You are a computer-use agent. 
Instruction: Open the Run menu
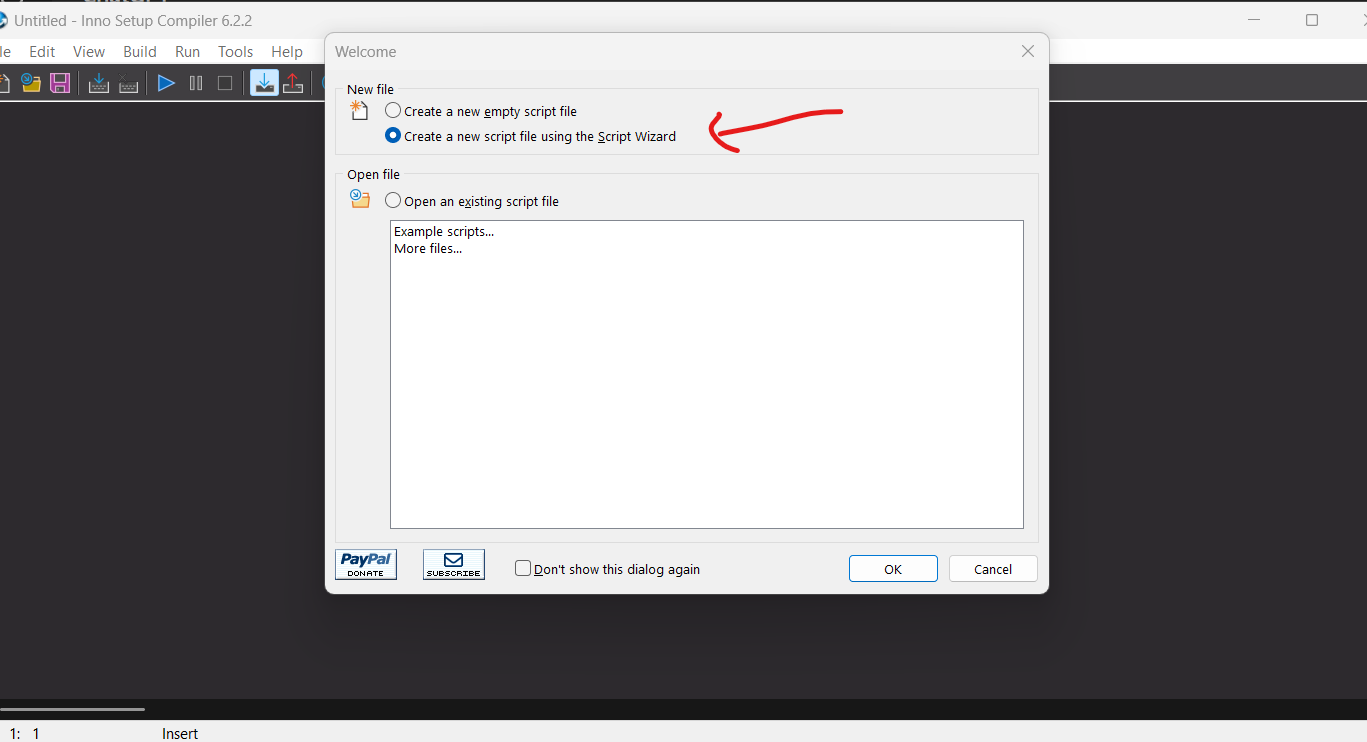click(188, 52)
